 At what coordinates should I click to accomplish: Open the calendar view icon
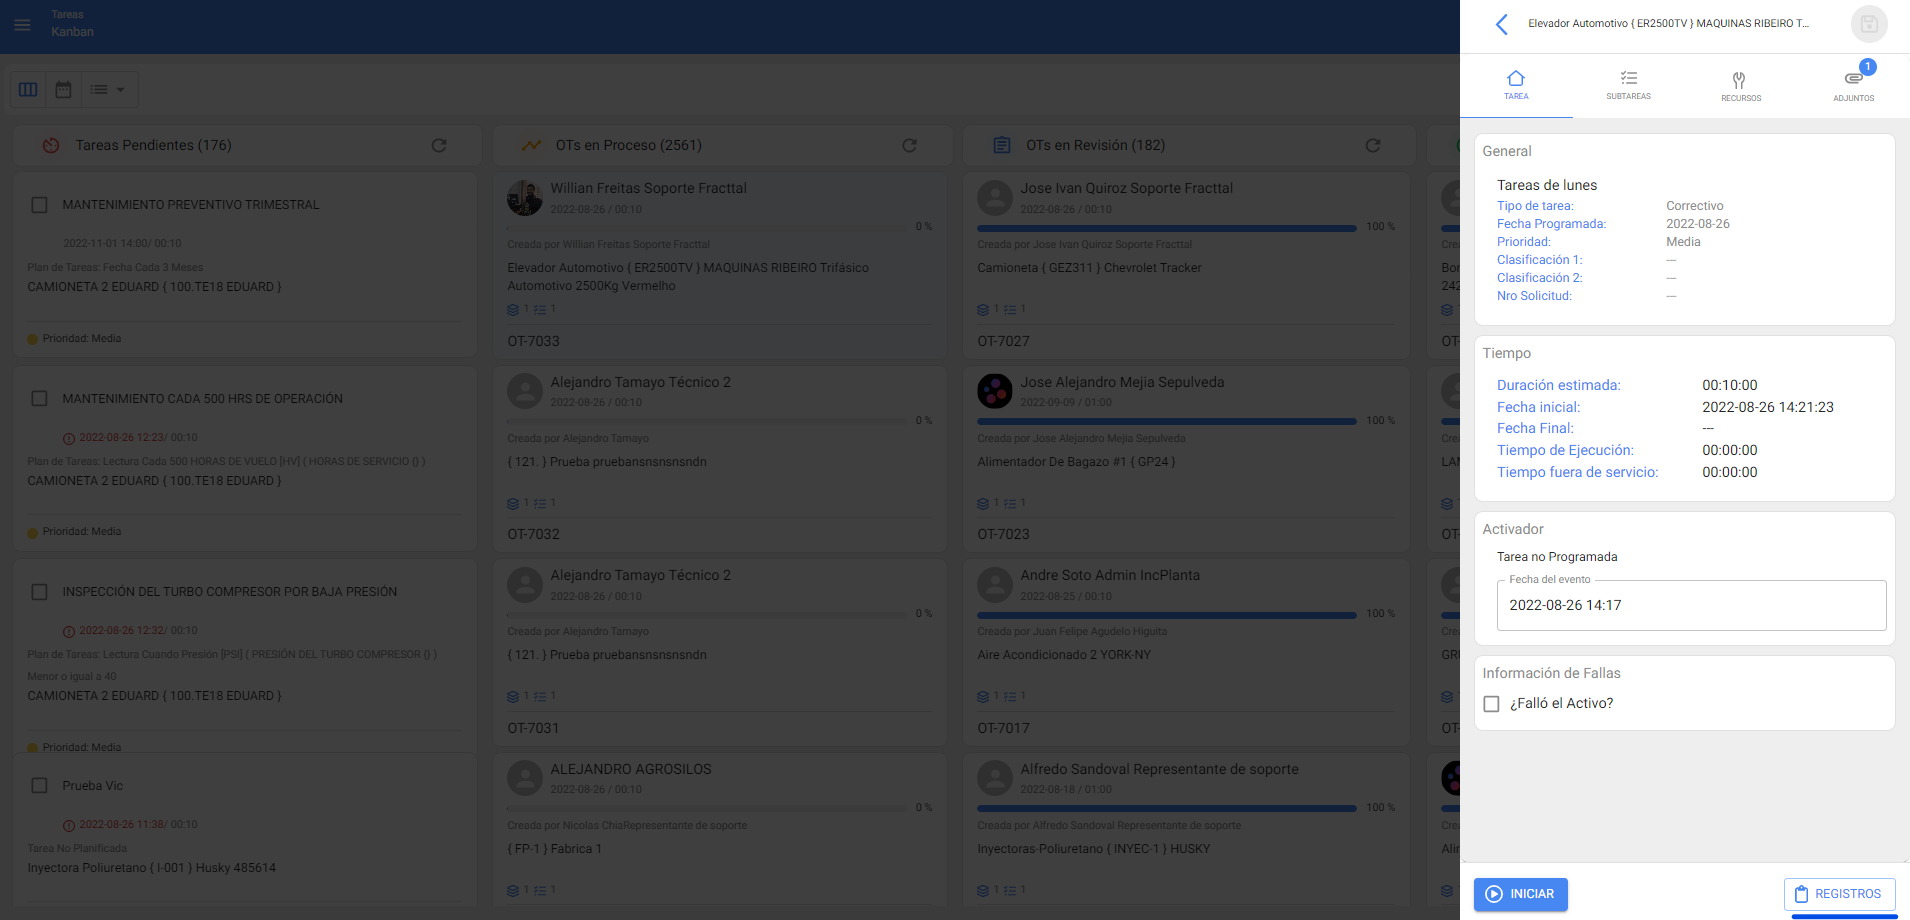click(63, 90)
